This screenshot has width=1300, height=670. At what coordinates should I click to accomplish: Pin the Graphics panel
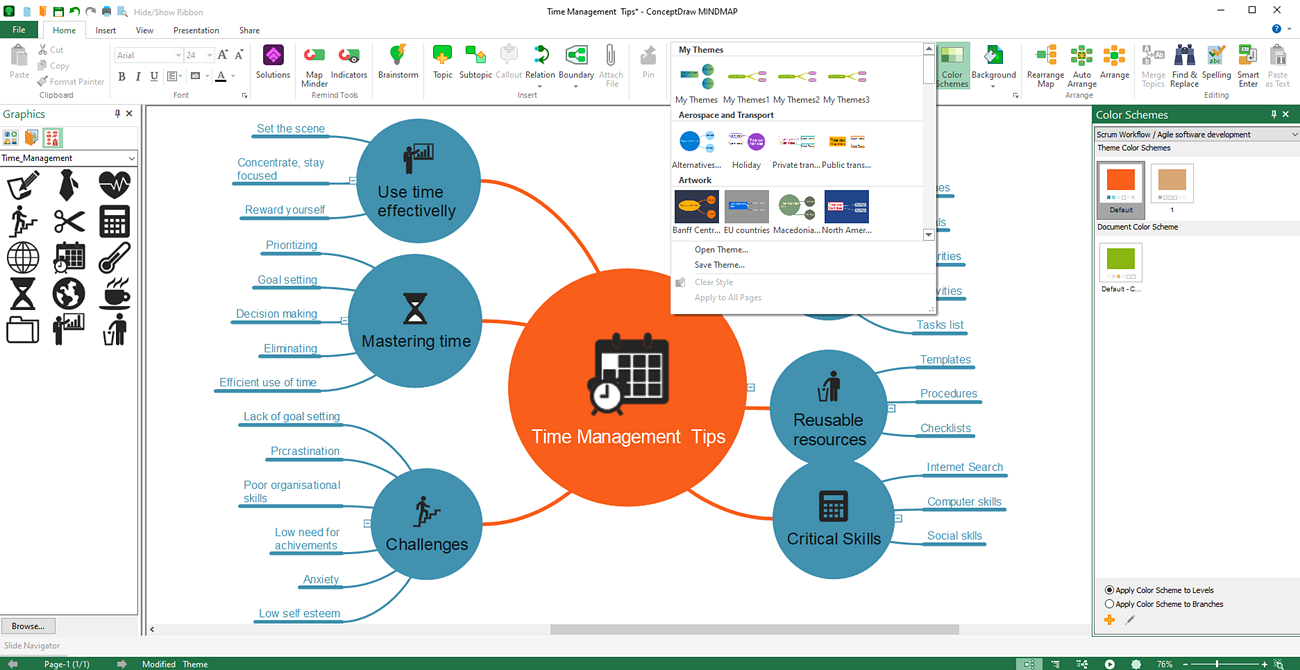click(x=117, y=114)
